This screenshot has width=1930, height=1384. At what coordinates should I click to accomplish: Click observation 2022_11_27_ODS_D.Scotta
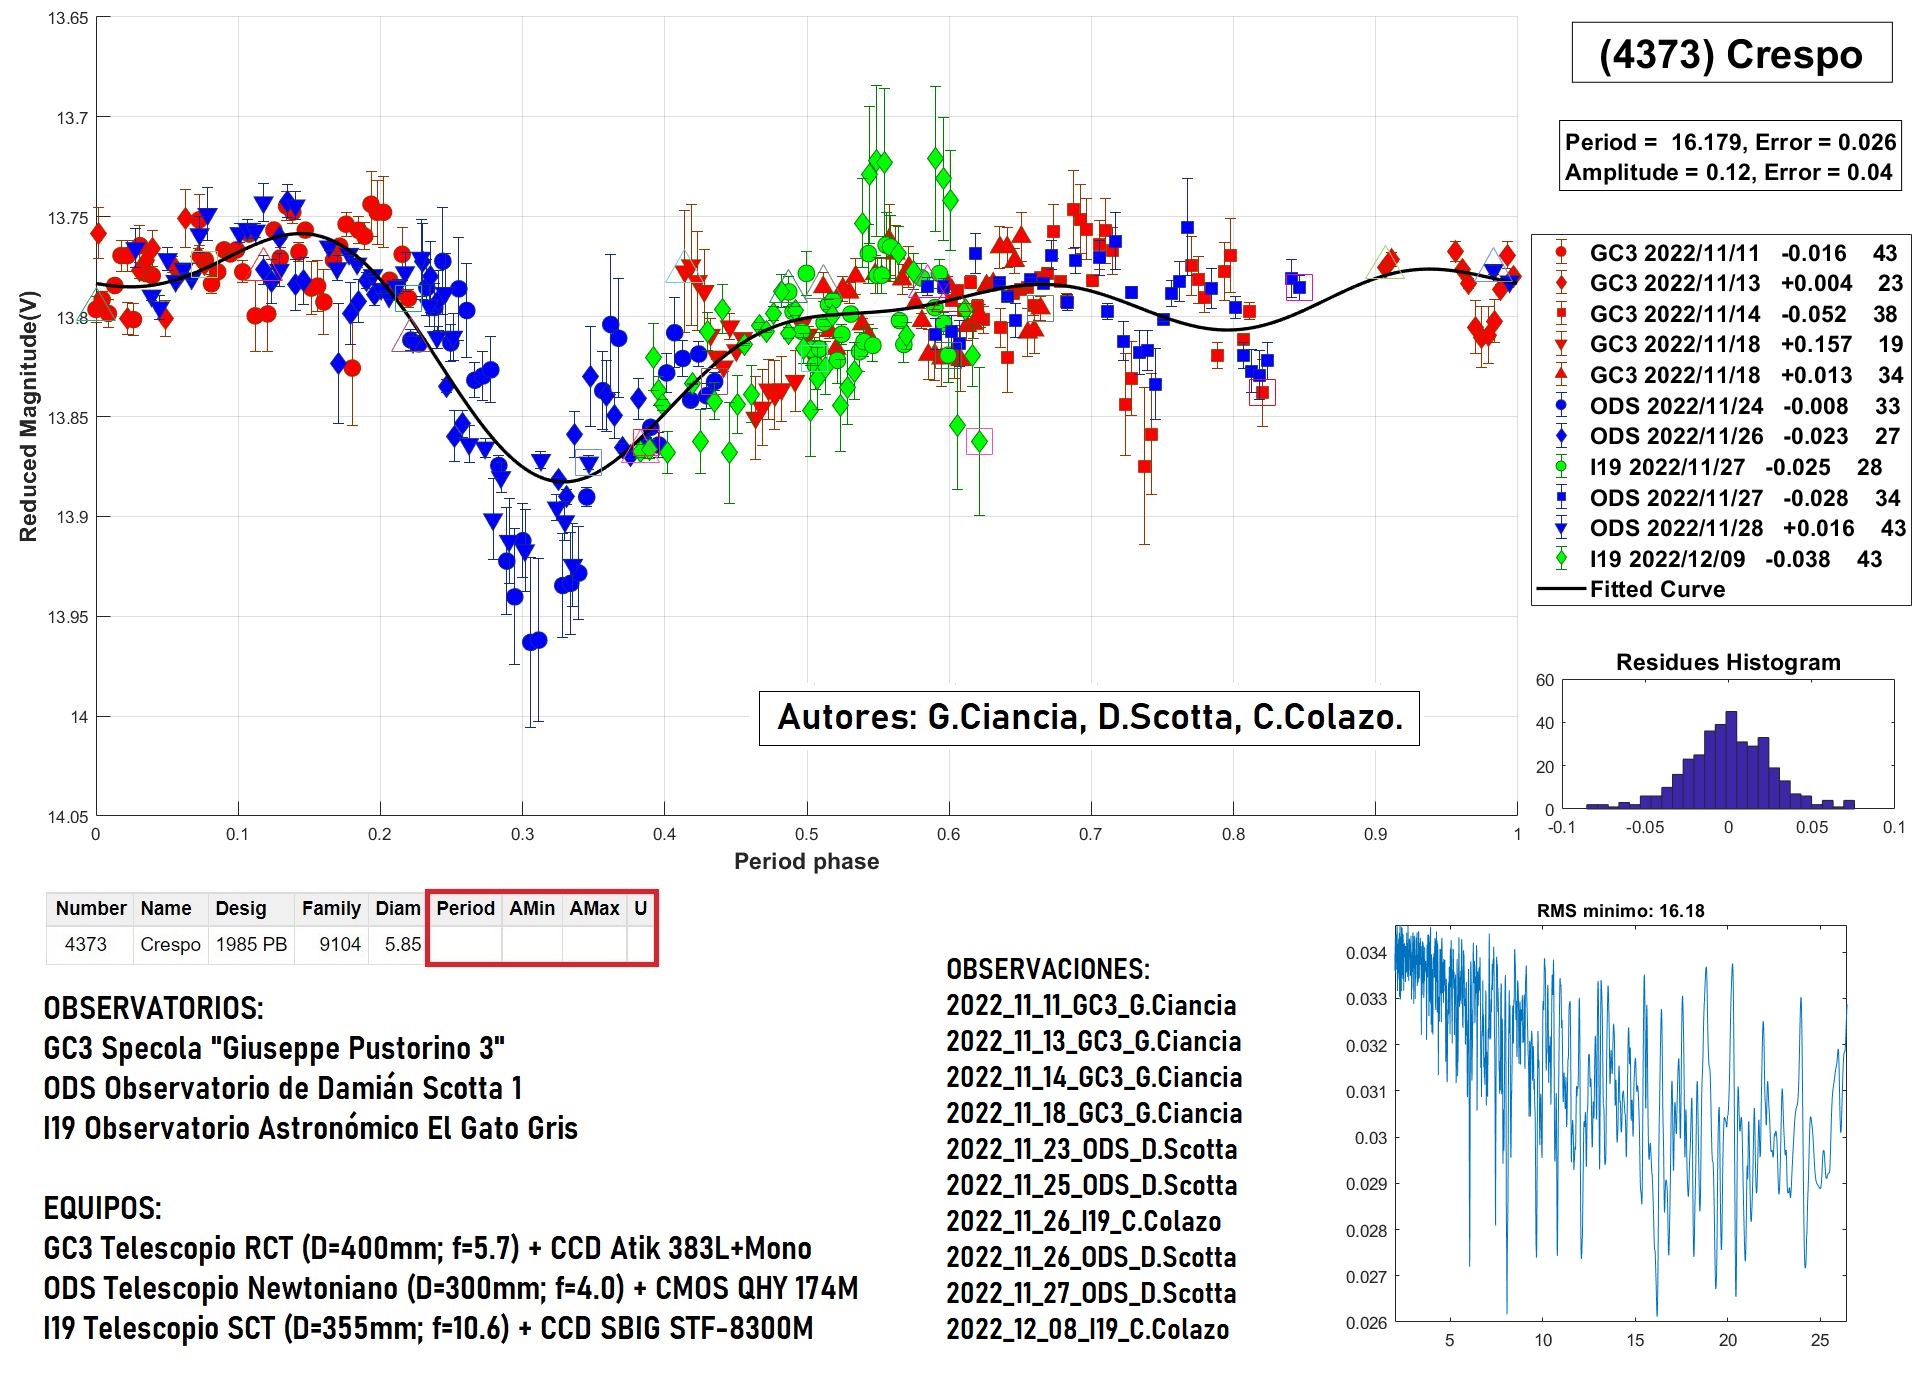[1092, 1293]
